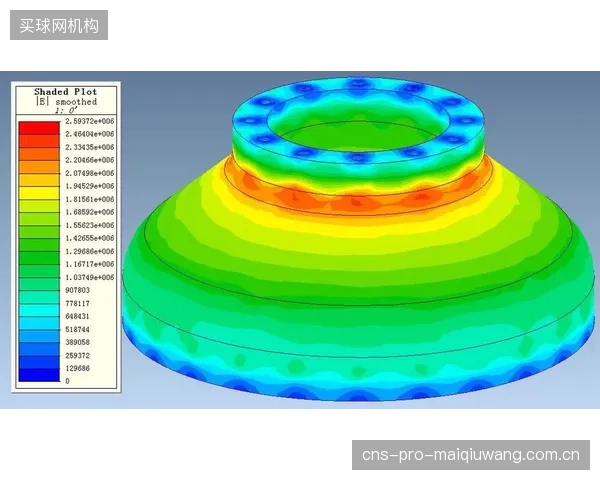Viewport: 600px width, 480px height.
Task: Click the 3D field-shaded model in the viewport
Action: pyautogui.click(x=358, y=239)
